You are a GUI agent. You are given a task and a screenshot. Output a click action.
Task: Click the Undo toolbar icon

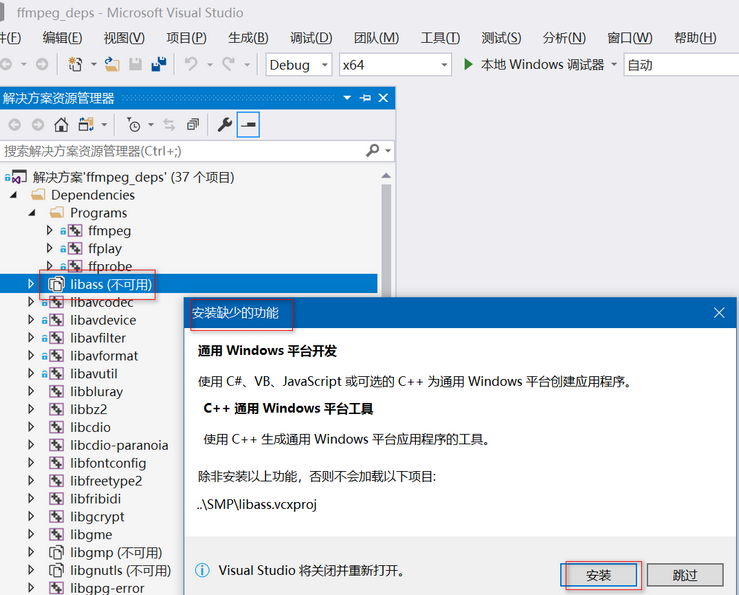pyautogui.click(x=191, y=64)
